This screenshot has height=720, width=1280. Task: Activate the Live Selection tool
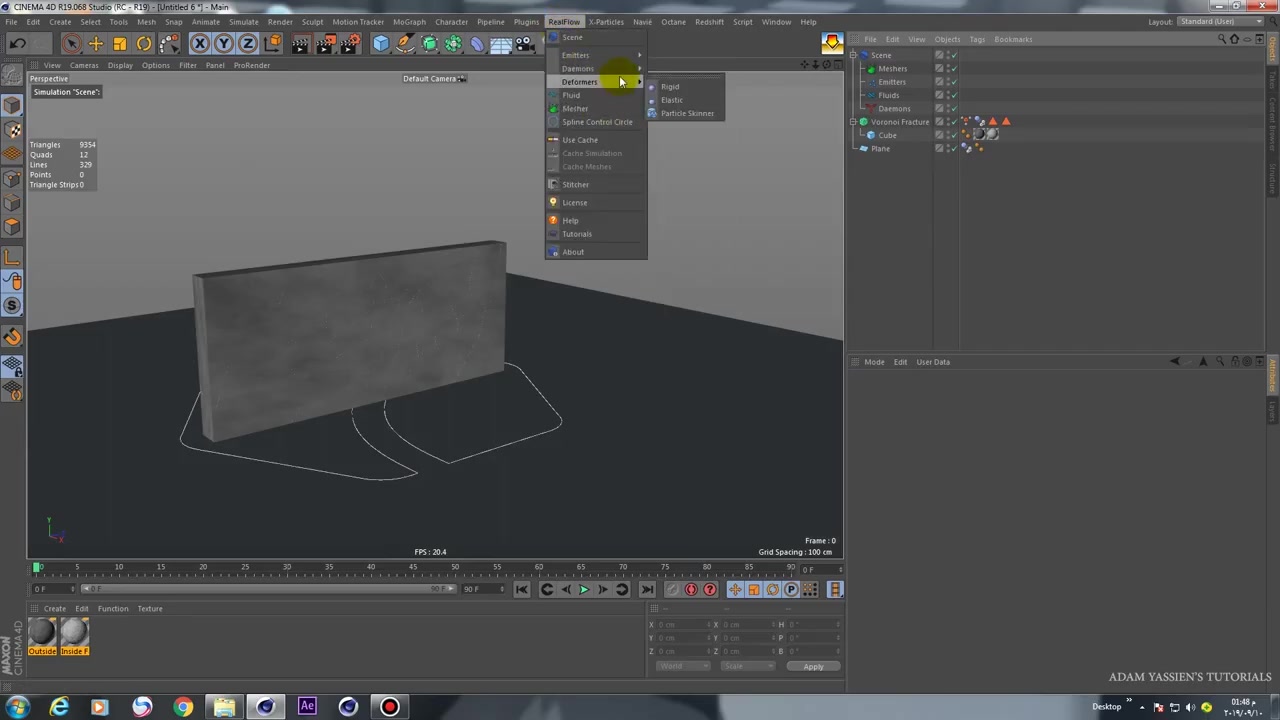click(71, 43)
